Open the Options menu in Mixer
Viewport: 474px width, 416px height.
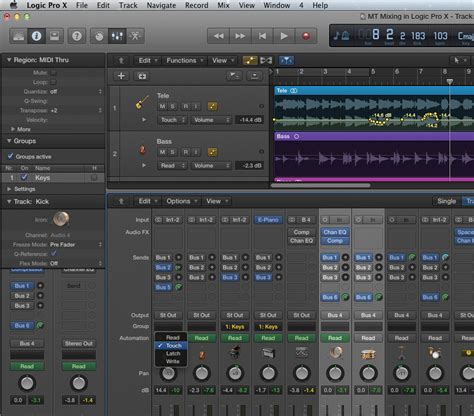click(x=181, y=201)
